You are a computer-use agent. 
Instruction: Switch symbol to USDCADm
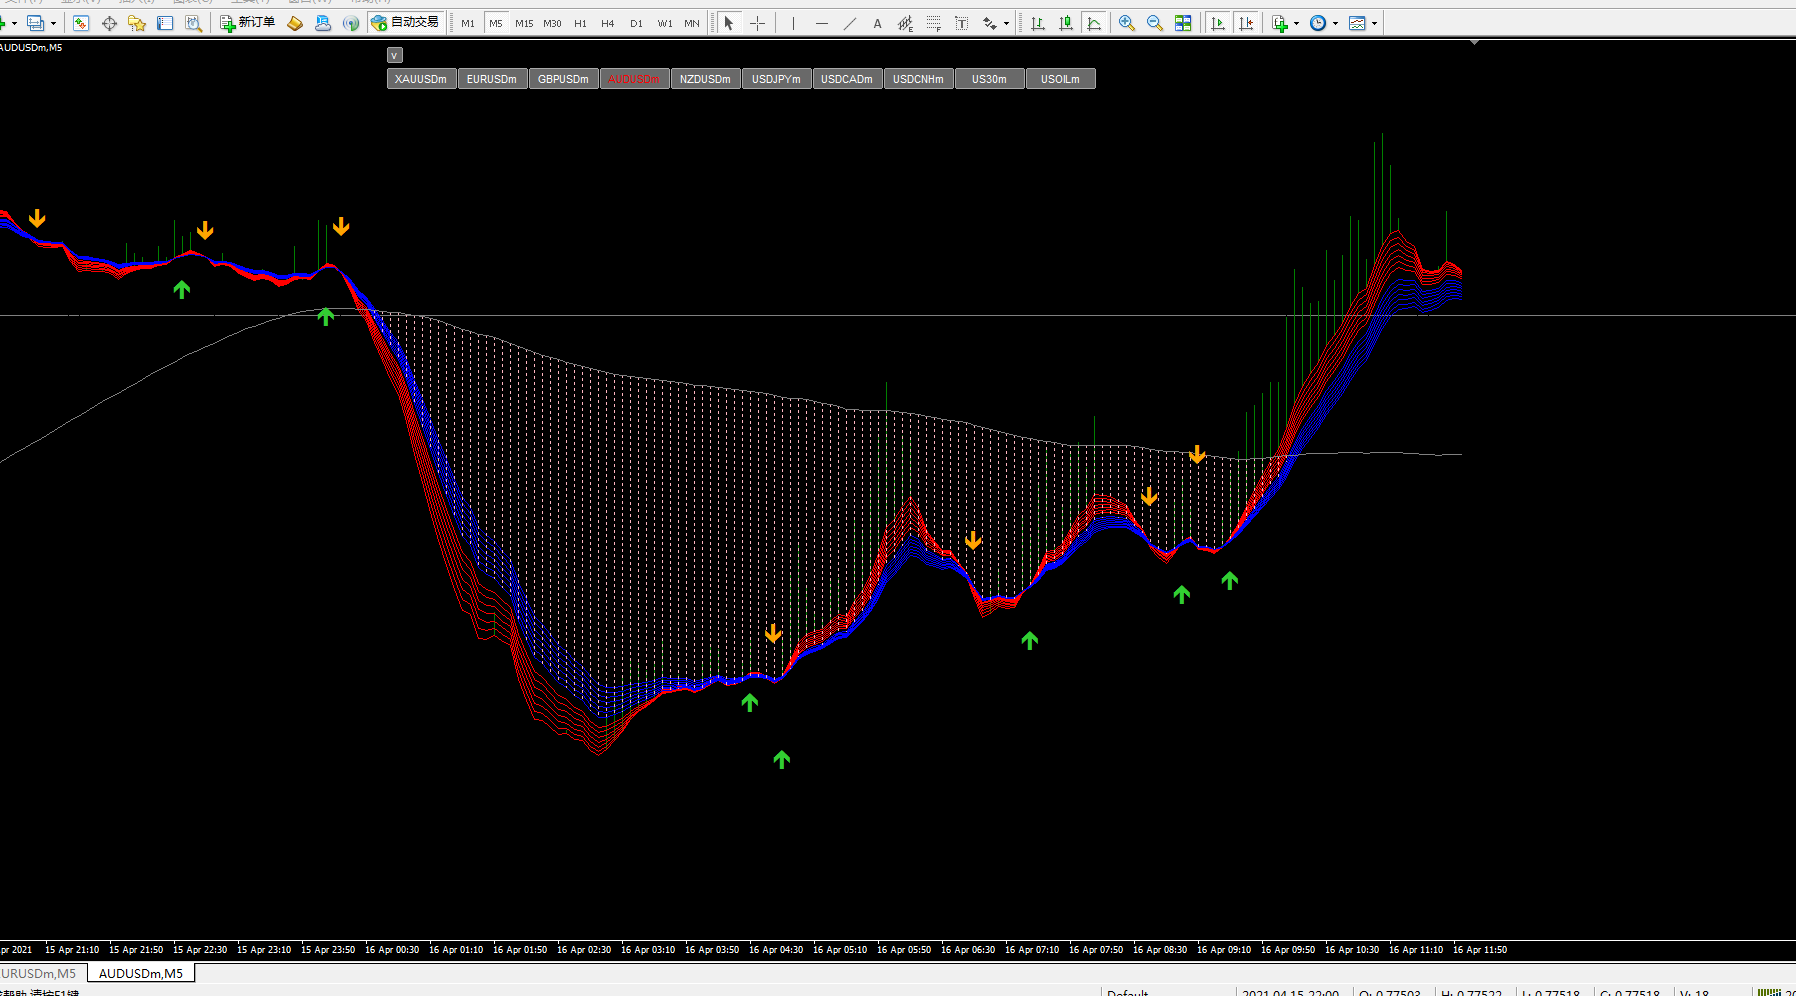(847, 79)
